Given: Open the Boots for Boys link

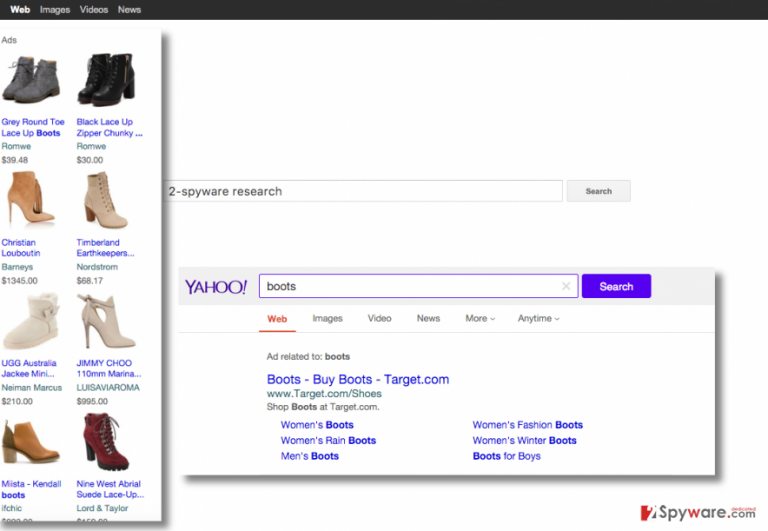Looking at the screenshot, I should pyautogui.click(x=506, y=456).
